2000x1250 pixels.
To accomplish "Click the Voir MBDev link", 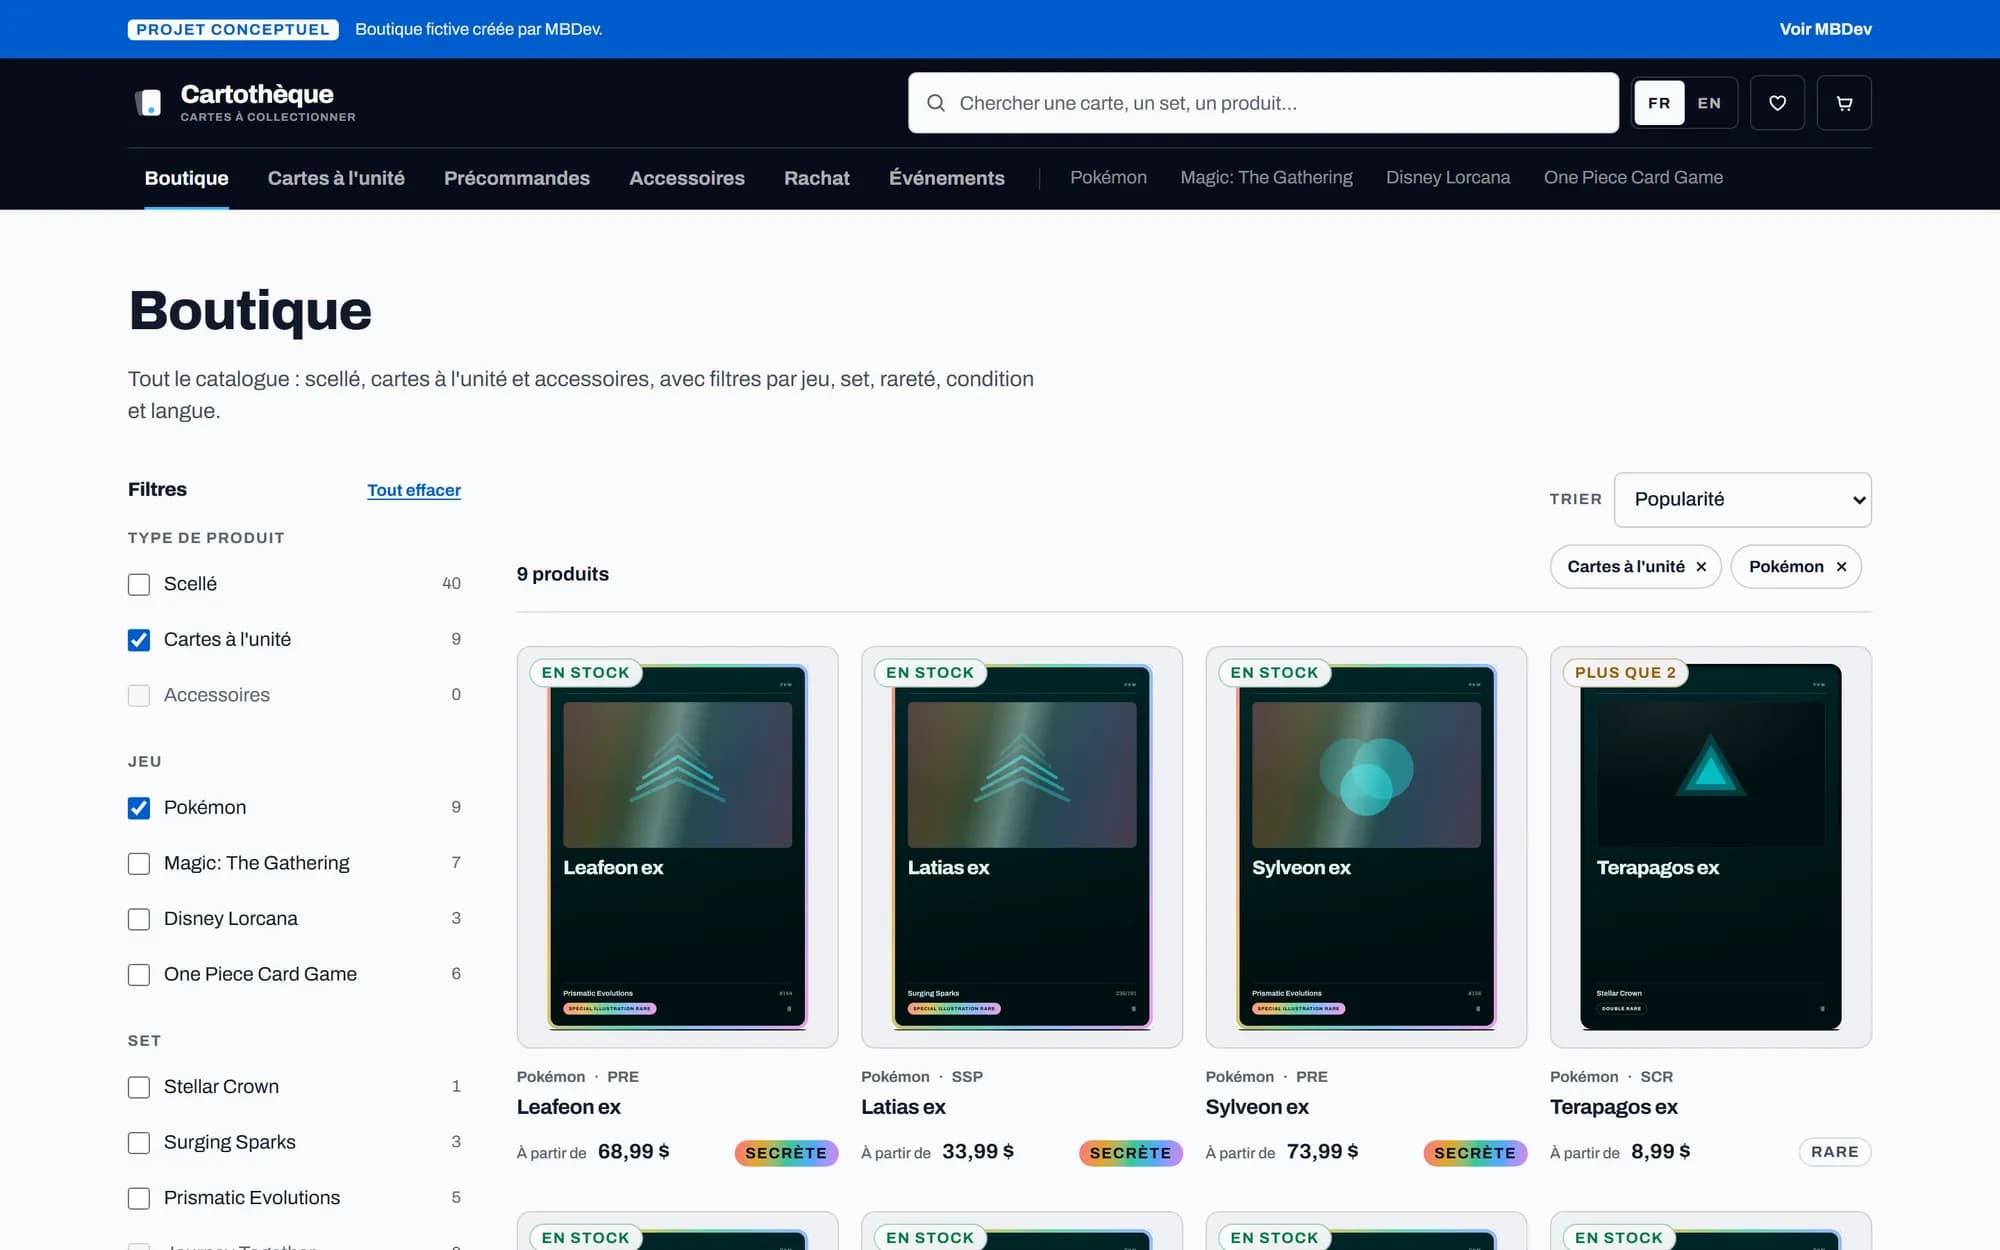I will point(1825,29).
